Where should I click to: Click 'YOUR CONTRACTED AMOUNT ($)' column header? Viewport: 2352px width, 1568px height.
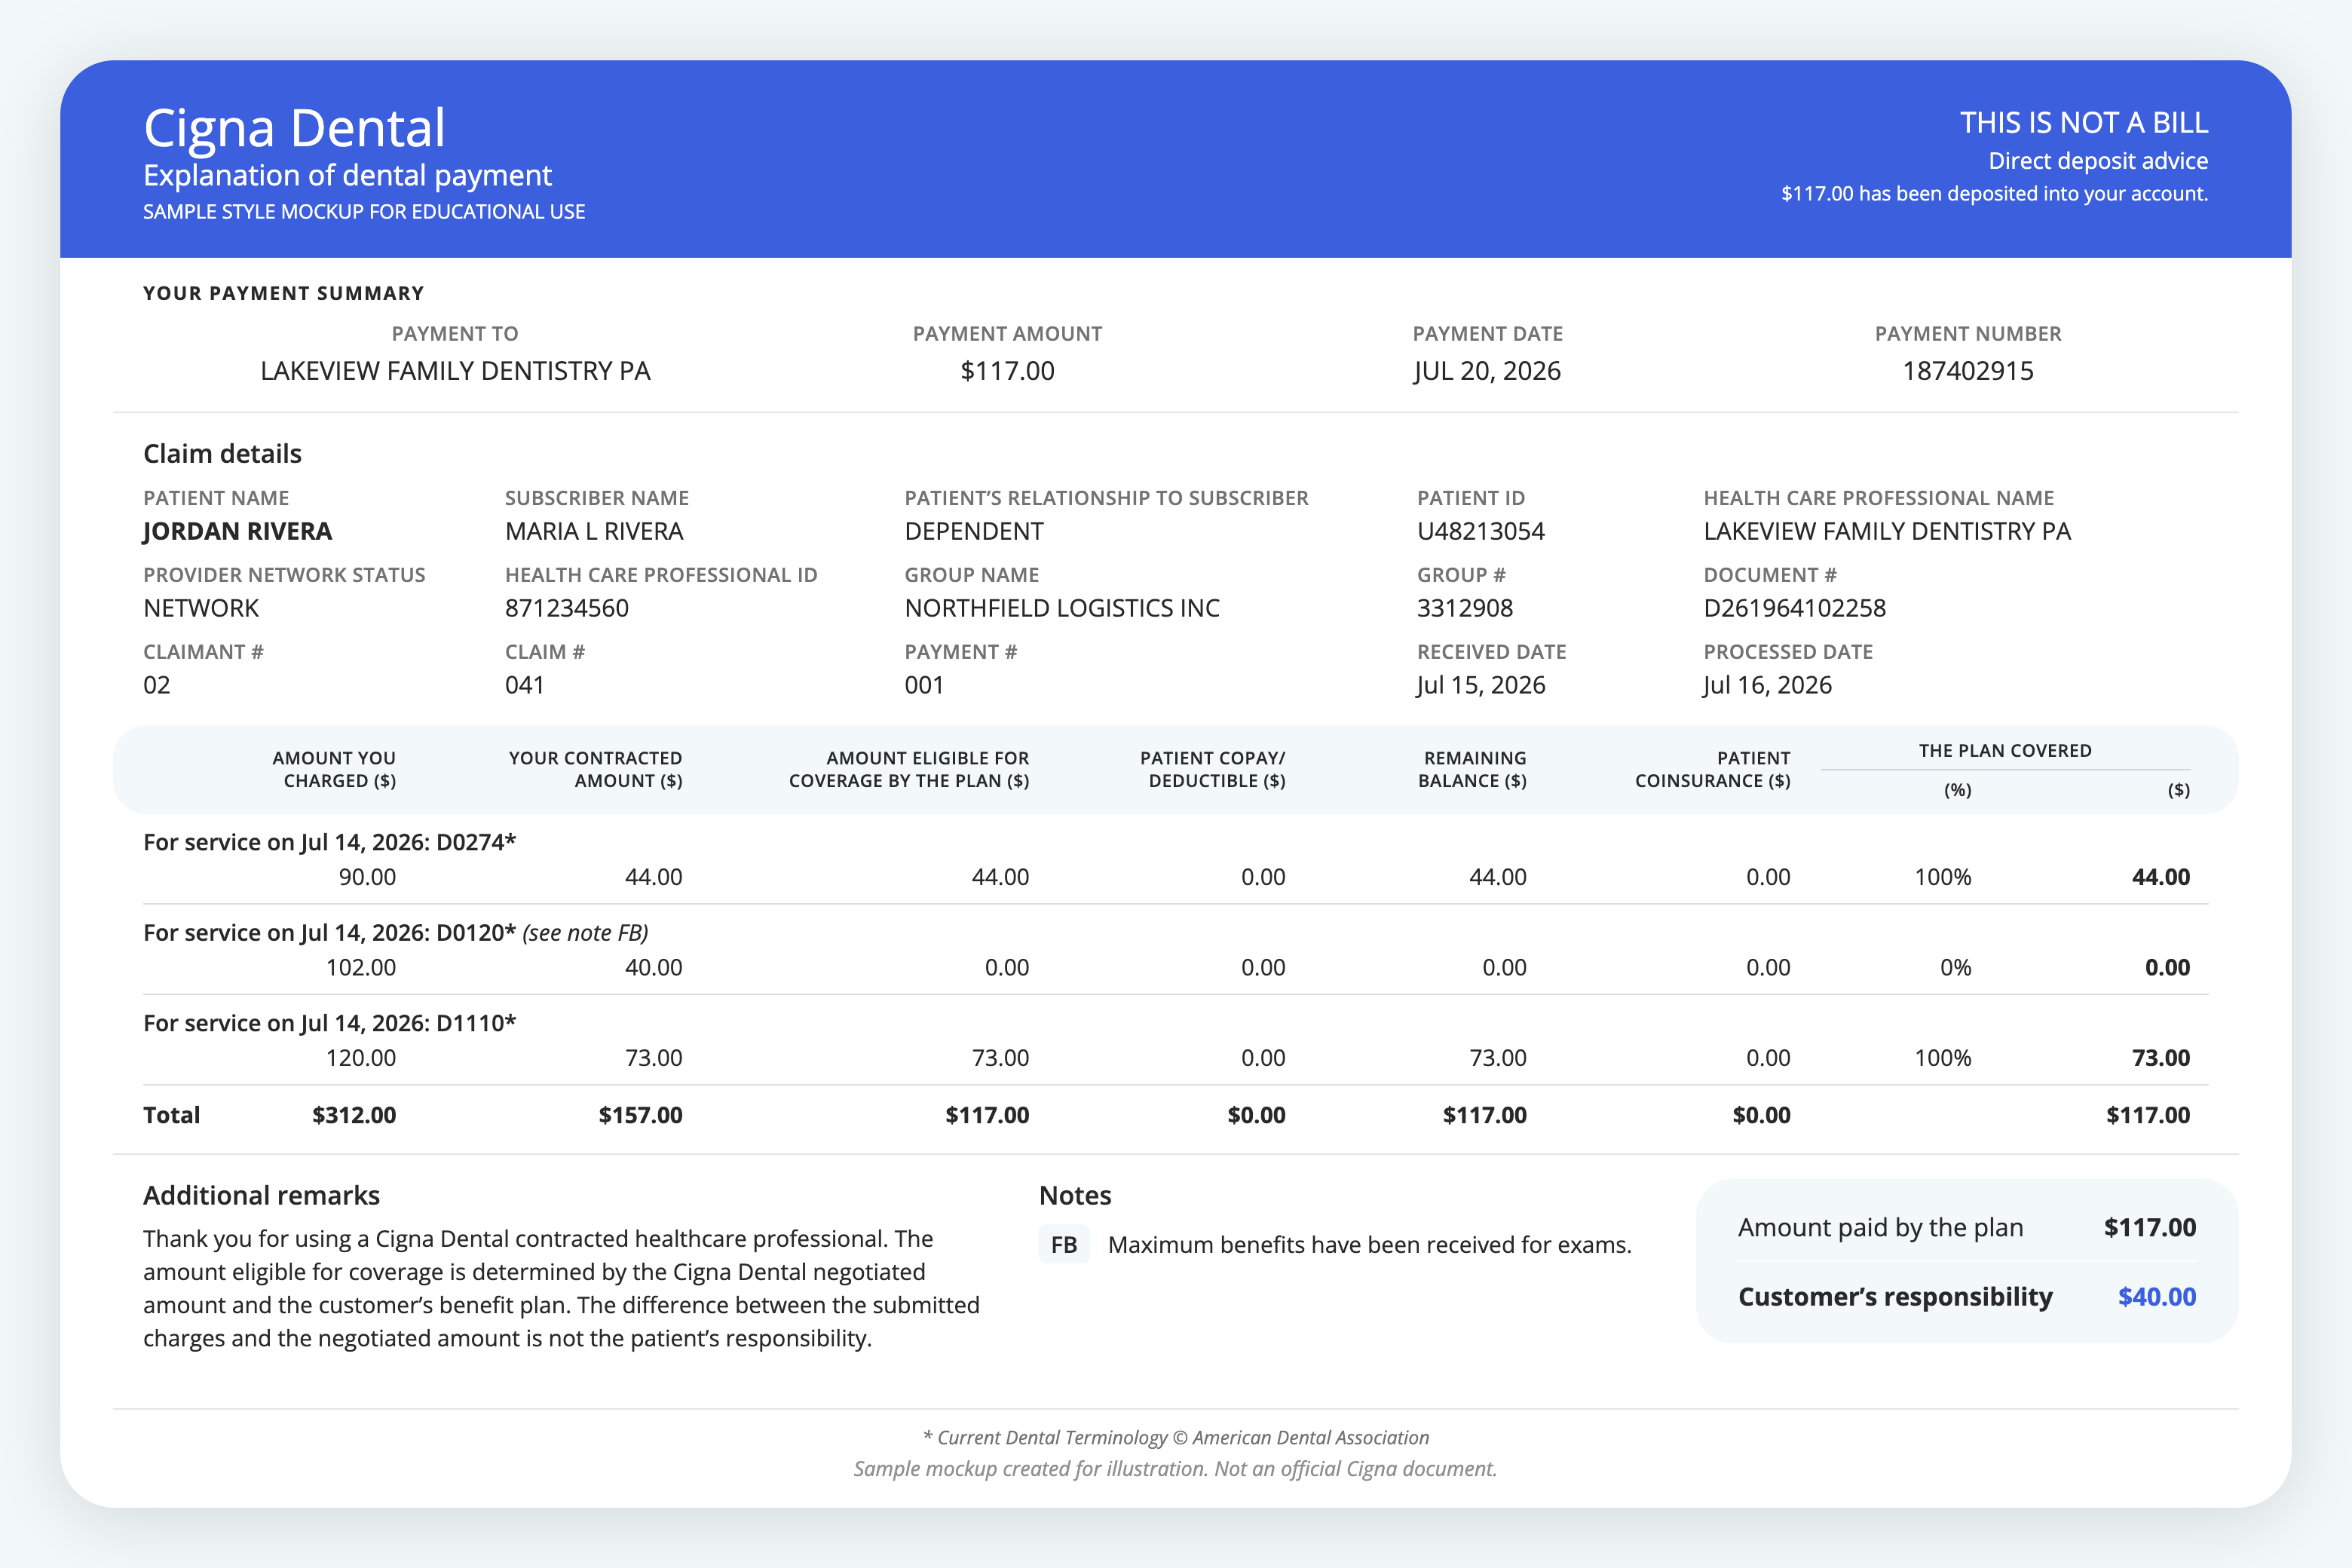coord(595,769)
